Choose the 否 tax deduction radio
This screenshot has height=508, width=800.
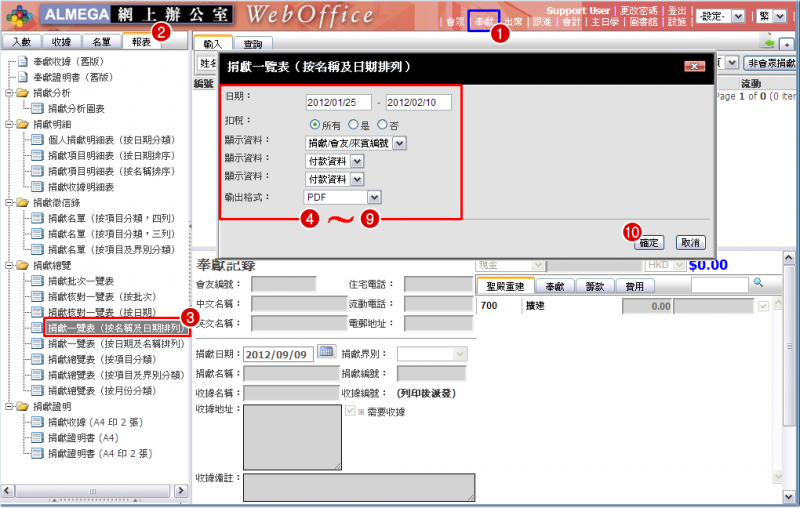(382, 124)
